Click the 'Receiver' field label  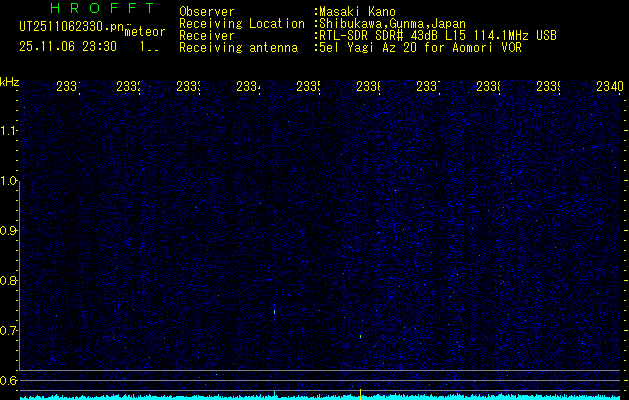coord(207,36)
